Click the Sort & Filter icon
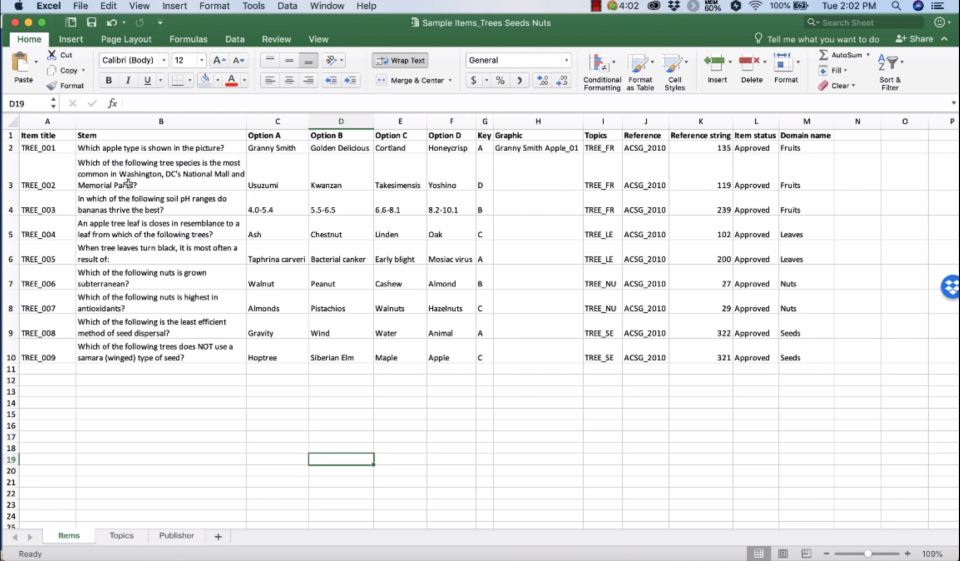This screenshot has height=561, width=960. pyautogui.click(x=889, y=65)
